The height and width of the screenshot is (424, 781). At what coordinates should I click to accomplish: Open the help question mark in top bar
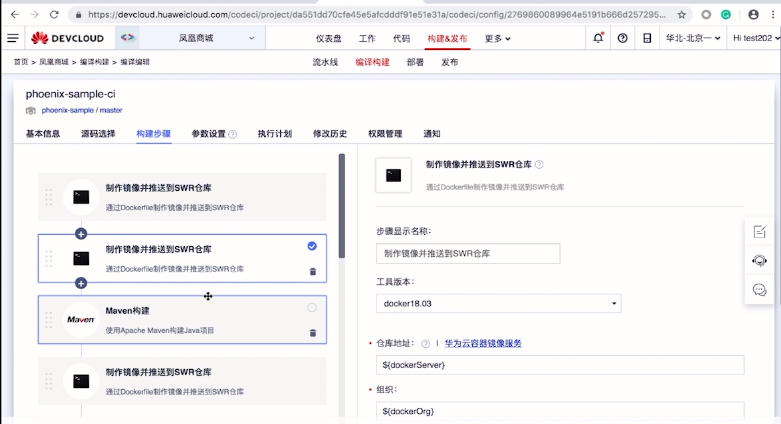tap(623, 38)
